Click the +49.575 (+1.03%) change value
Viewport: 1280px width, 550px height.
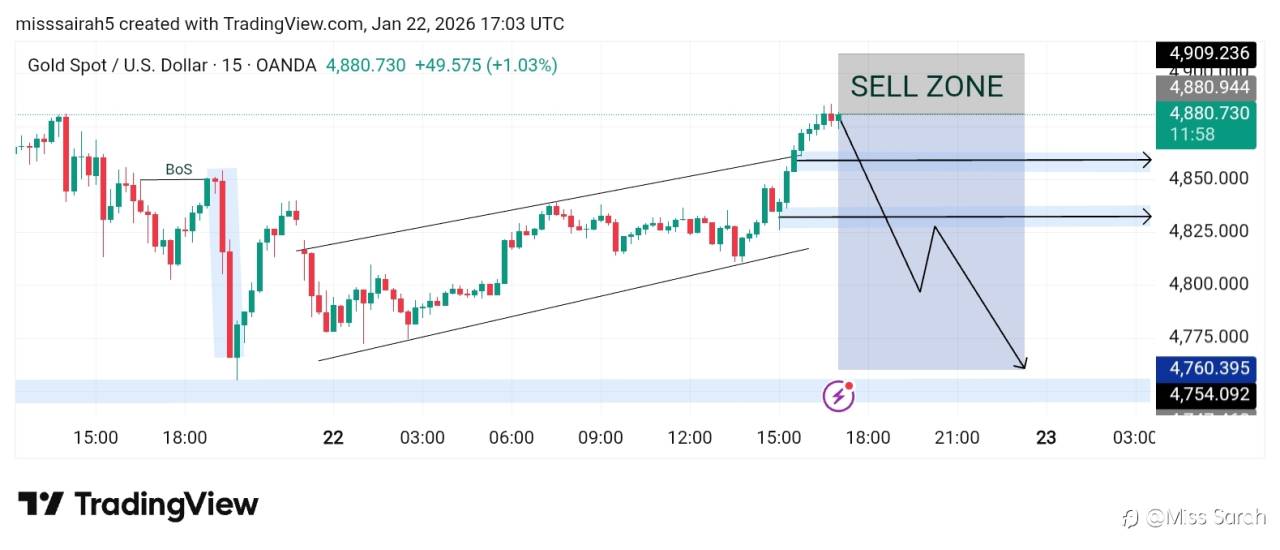click(x=486, y=65)
